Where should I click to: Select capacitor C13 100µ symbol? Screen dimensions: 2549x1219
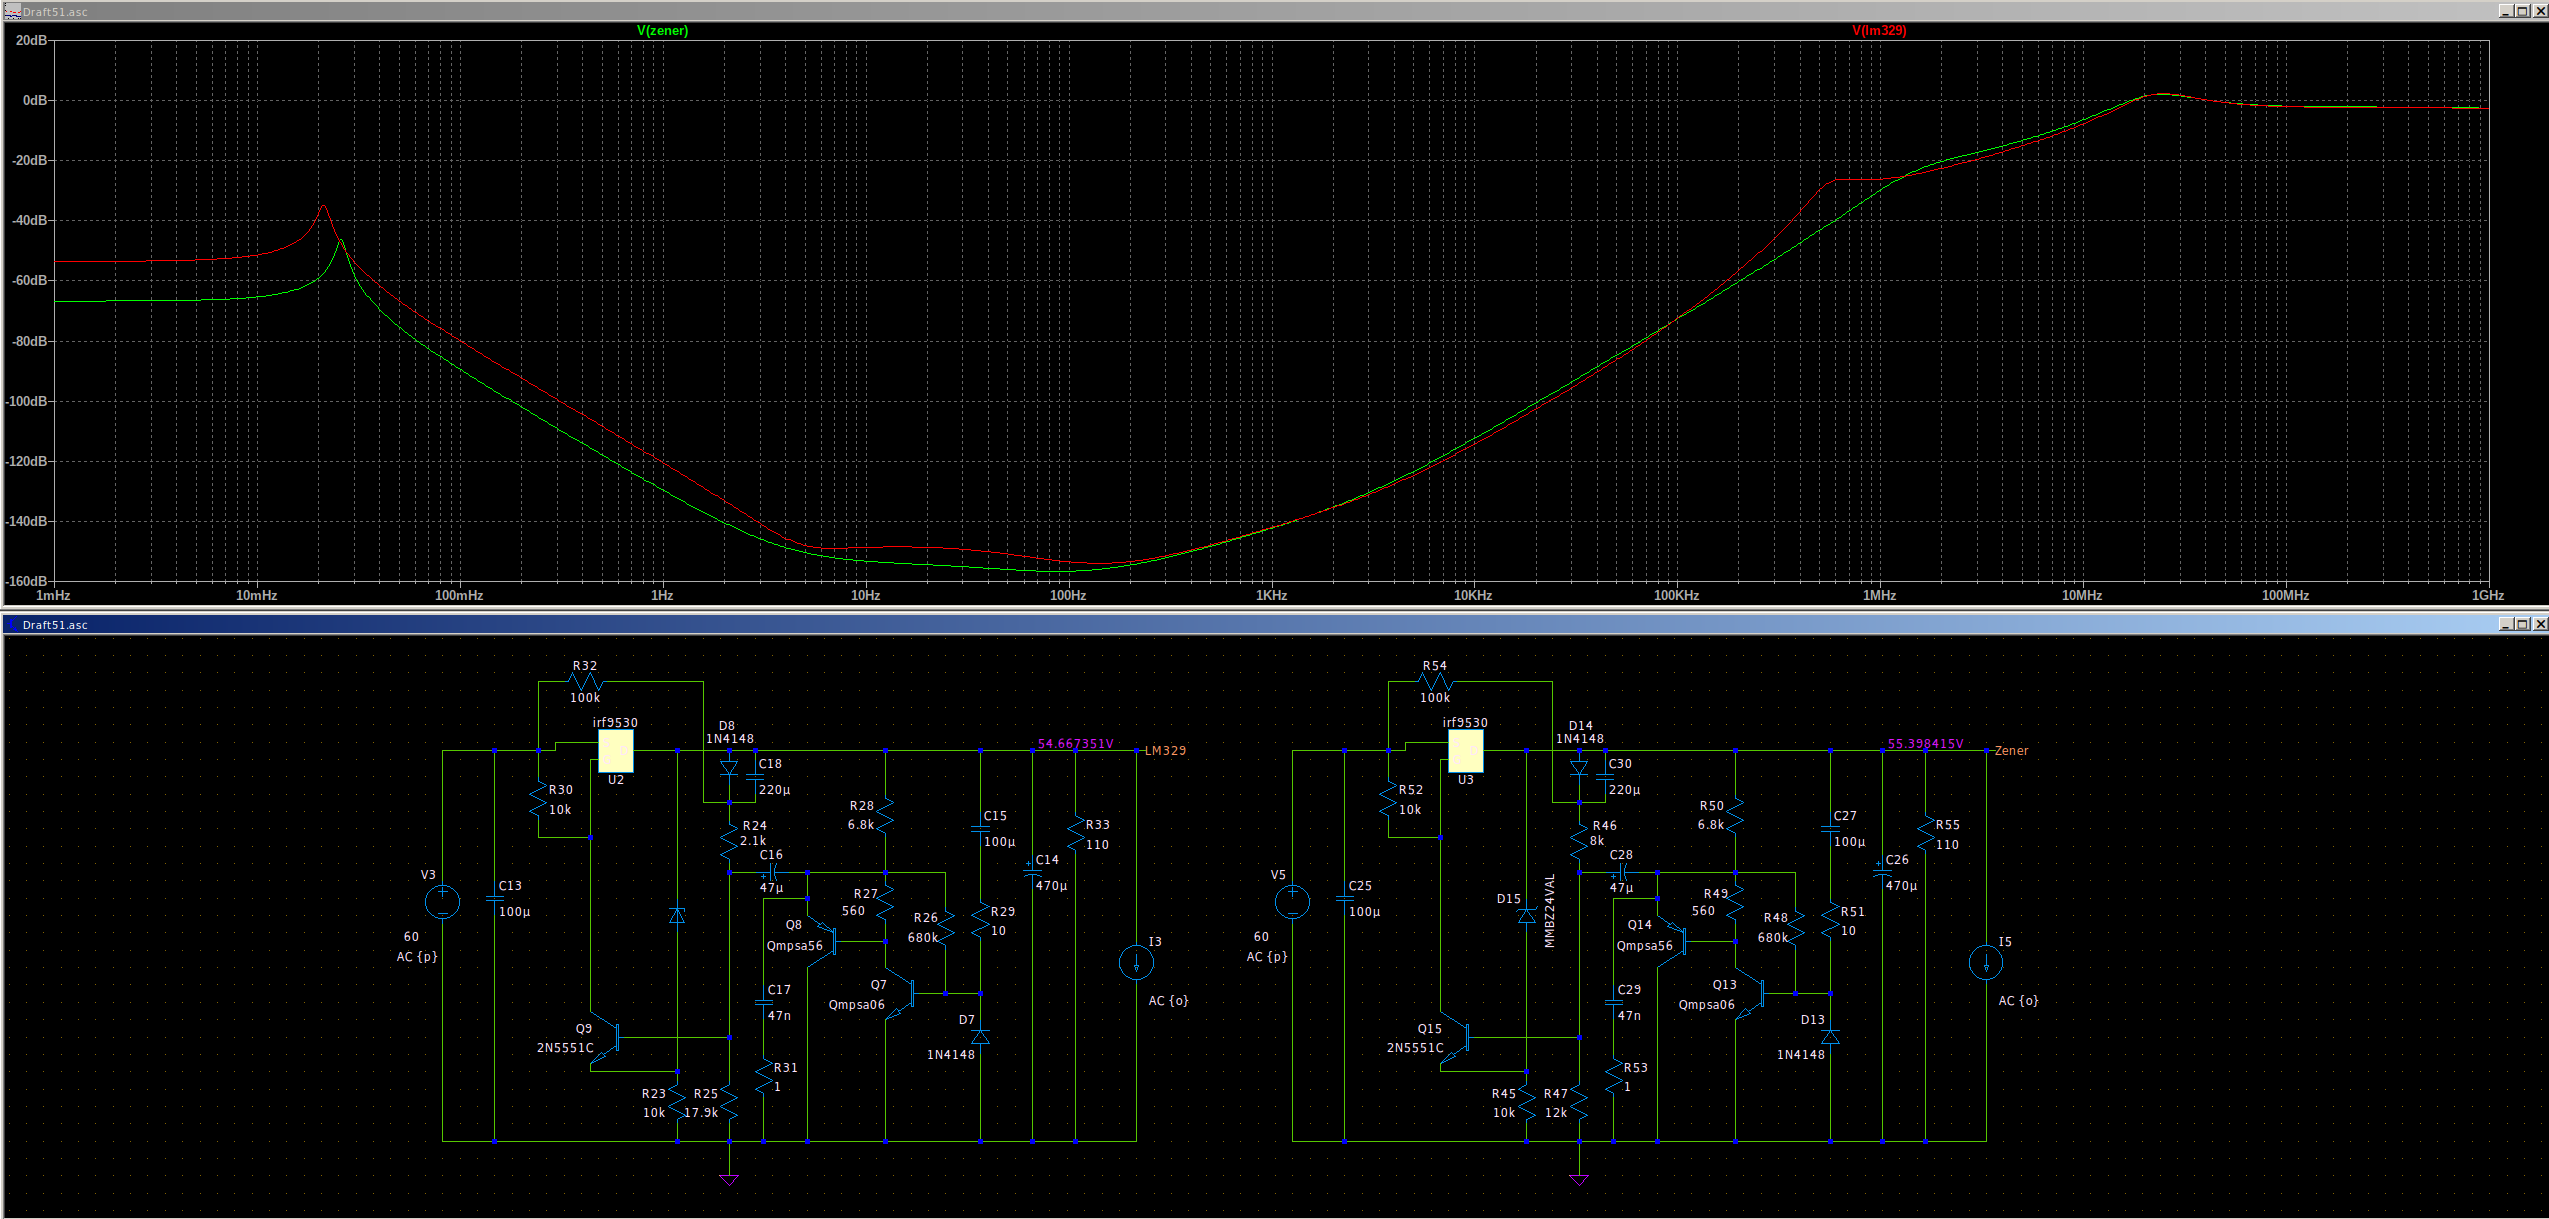pyautogui.click(x=494, y=899)
